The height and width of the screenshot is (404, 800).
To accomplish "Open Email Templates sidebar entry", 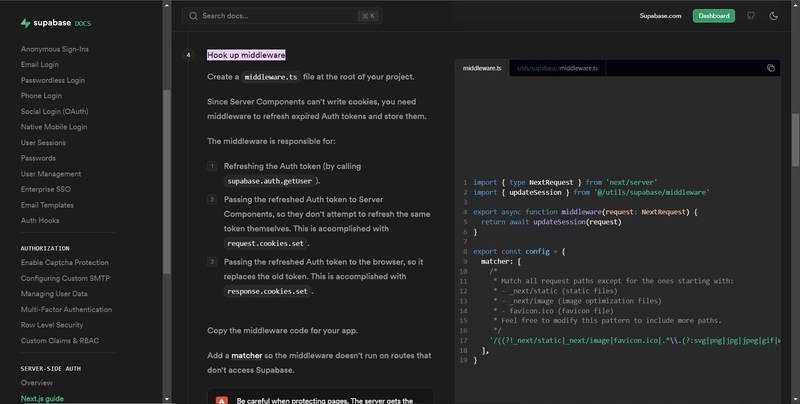I will (47, 205).
